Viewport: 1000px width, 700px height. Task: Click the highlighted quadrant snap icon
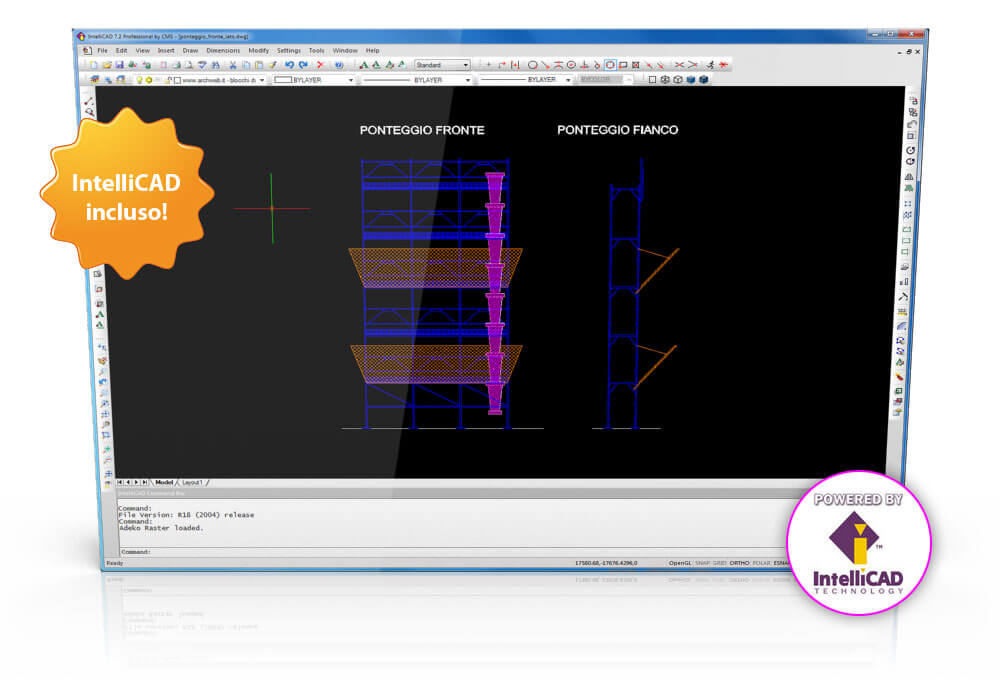click(x=610, y=65)
